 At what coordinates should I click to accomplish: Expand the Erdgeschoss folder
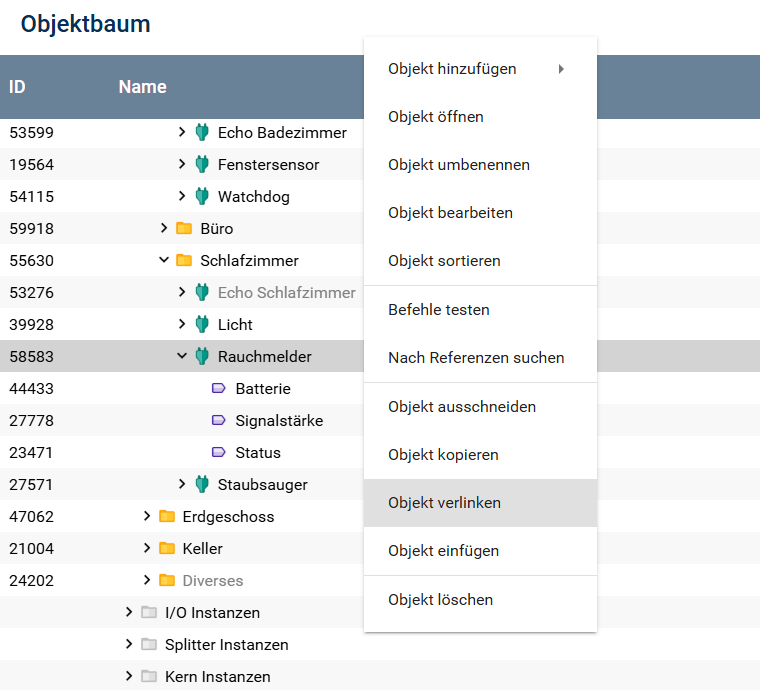pos(147,516)
